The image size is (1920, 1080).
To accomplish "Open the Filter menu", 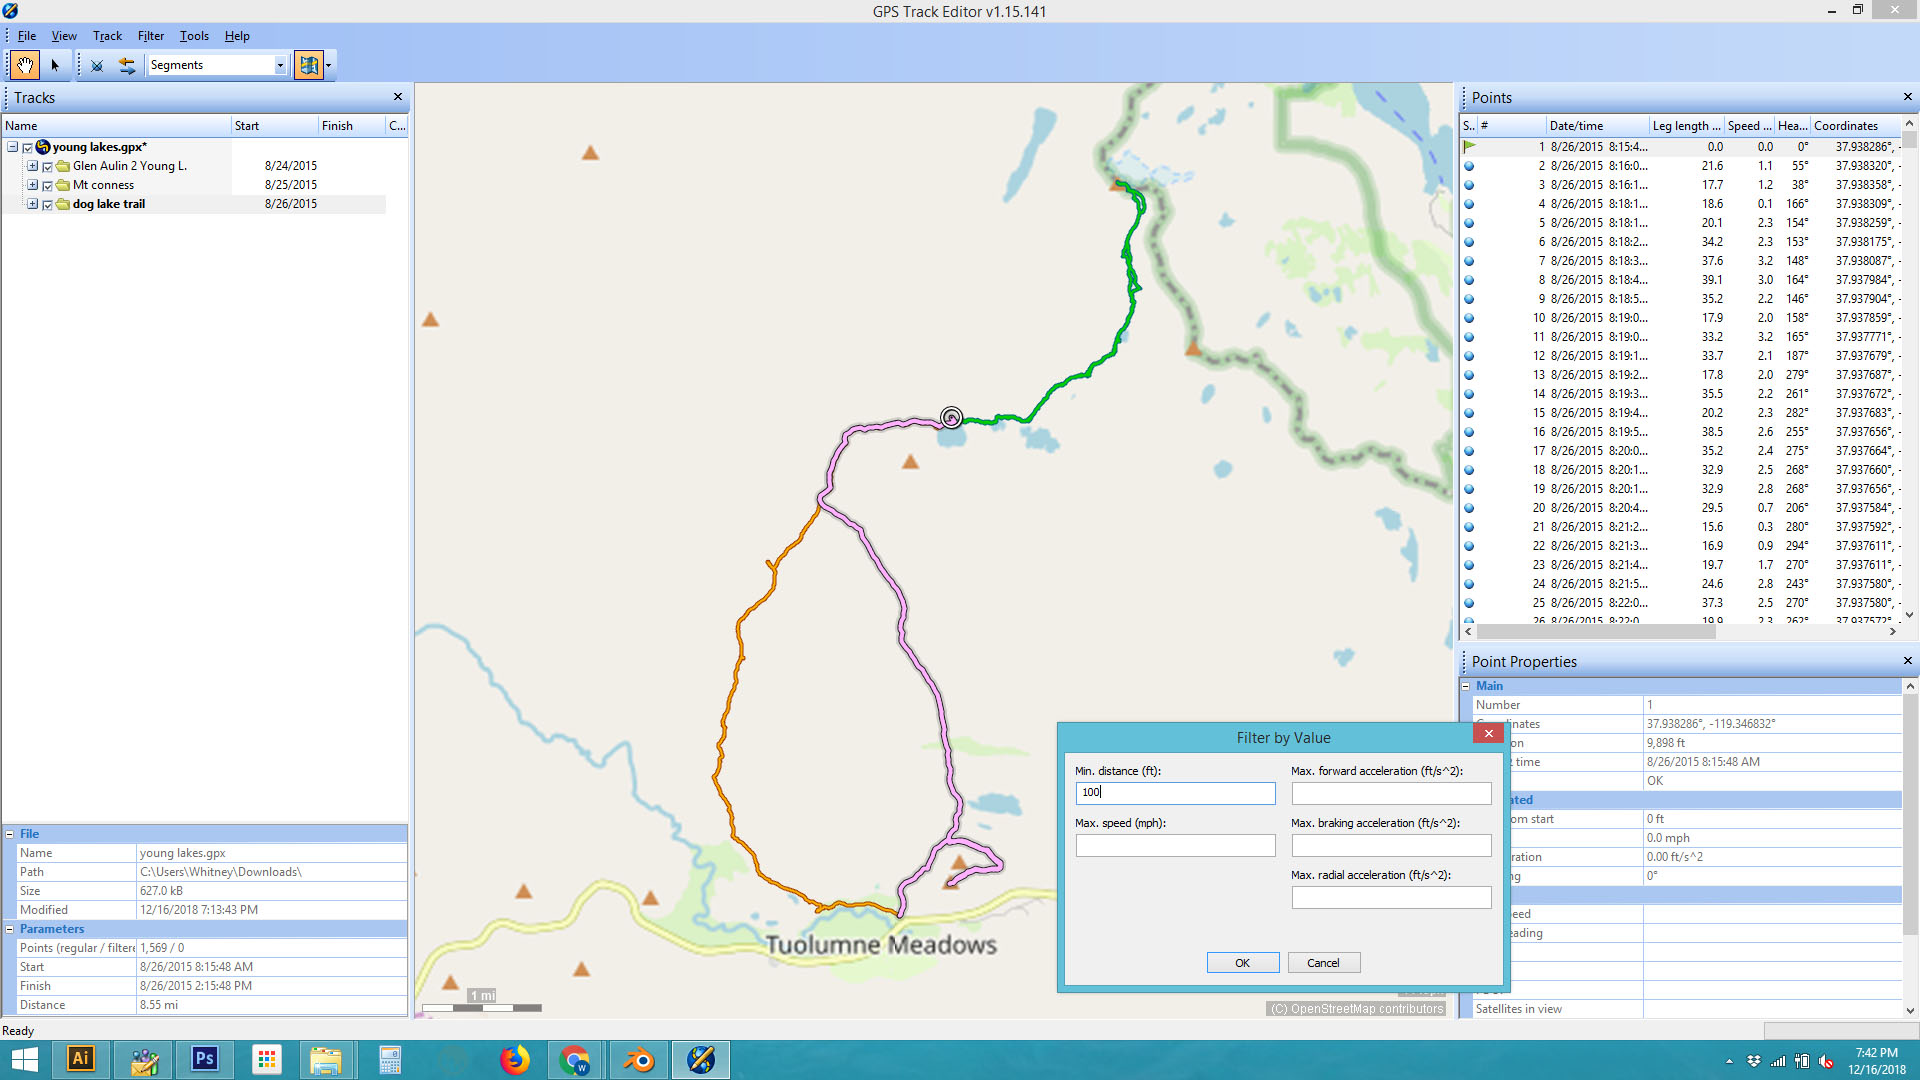I will pyautogui.click(x=150, y=36).
